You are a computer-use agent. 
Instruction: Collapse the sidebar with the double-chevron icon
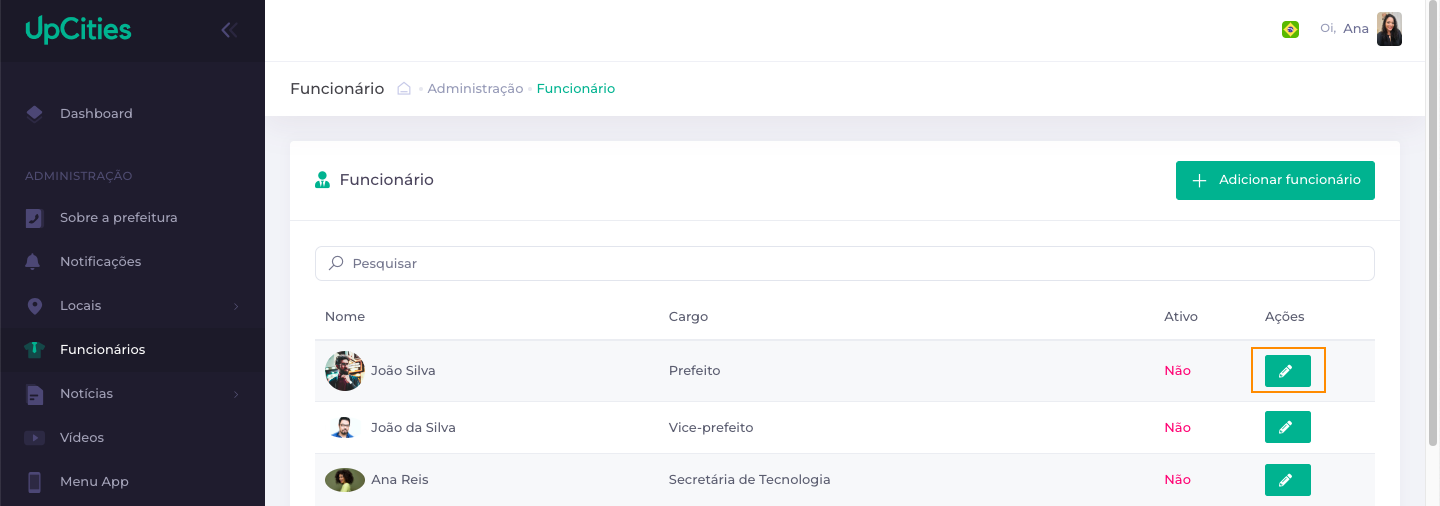pos(229,30)
